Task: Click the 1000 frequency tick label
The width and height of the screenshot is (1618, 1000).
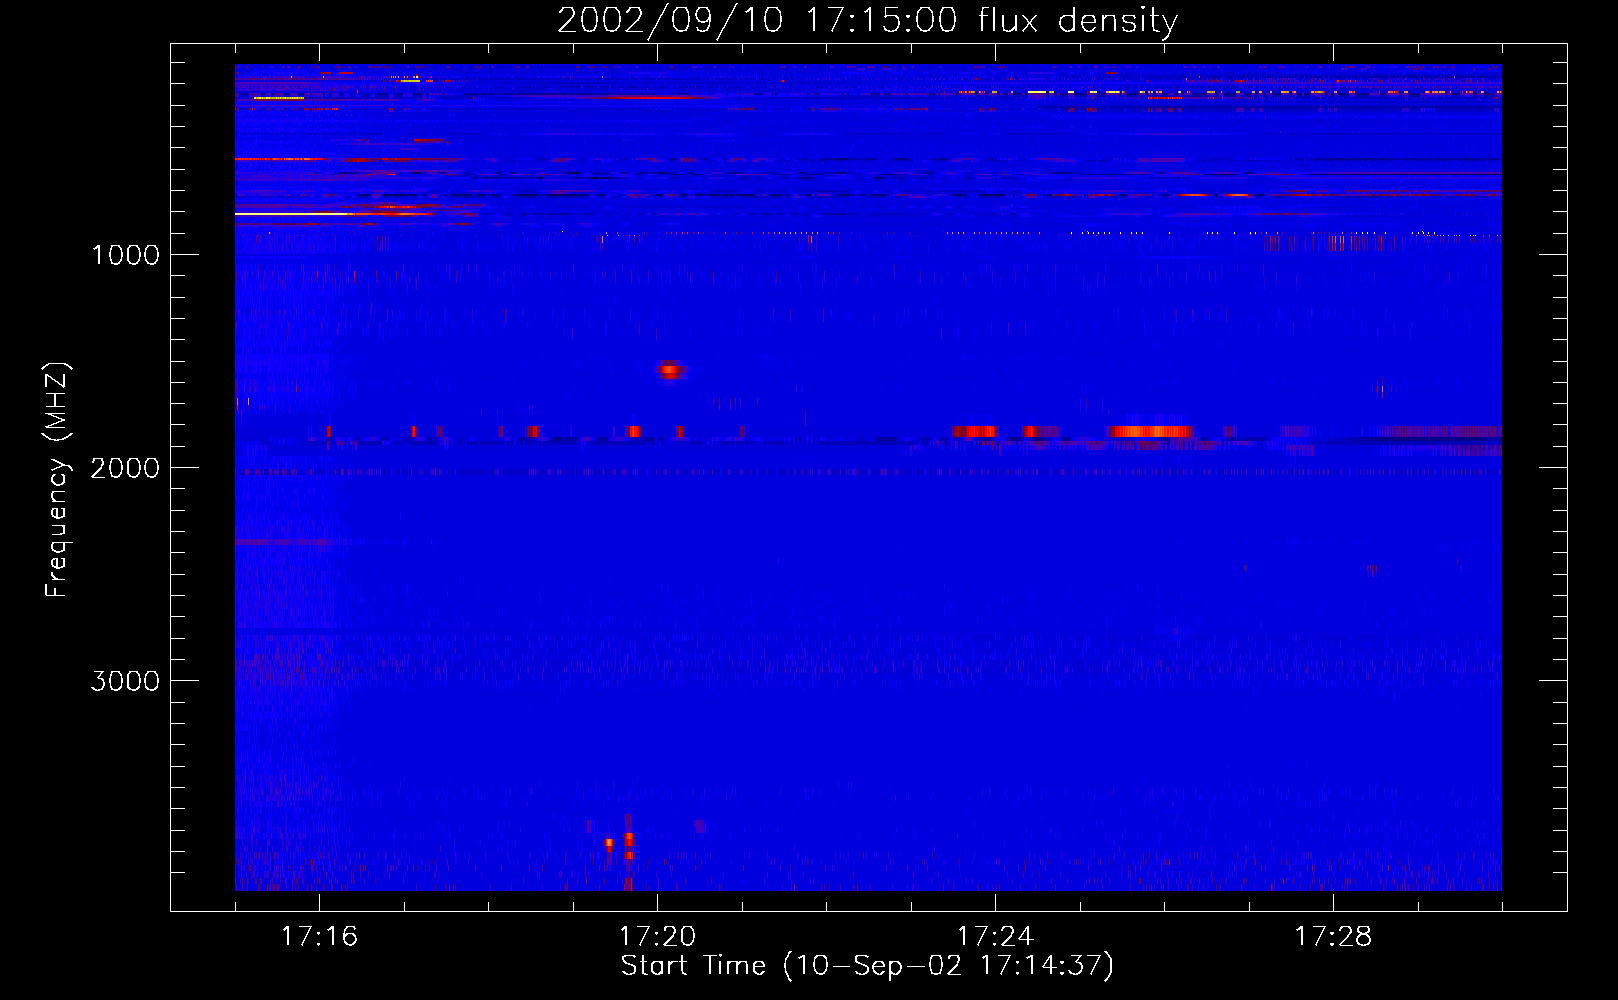Action: 125,255
